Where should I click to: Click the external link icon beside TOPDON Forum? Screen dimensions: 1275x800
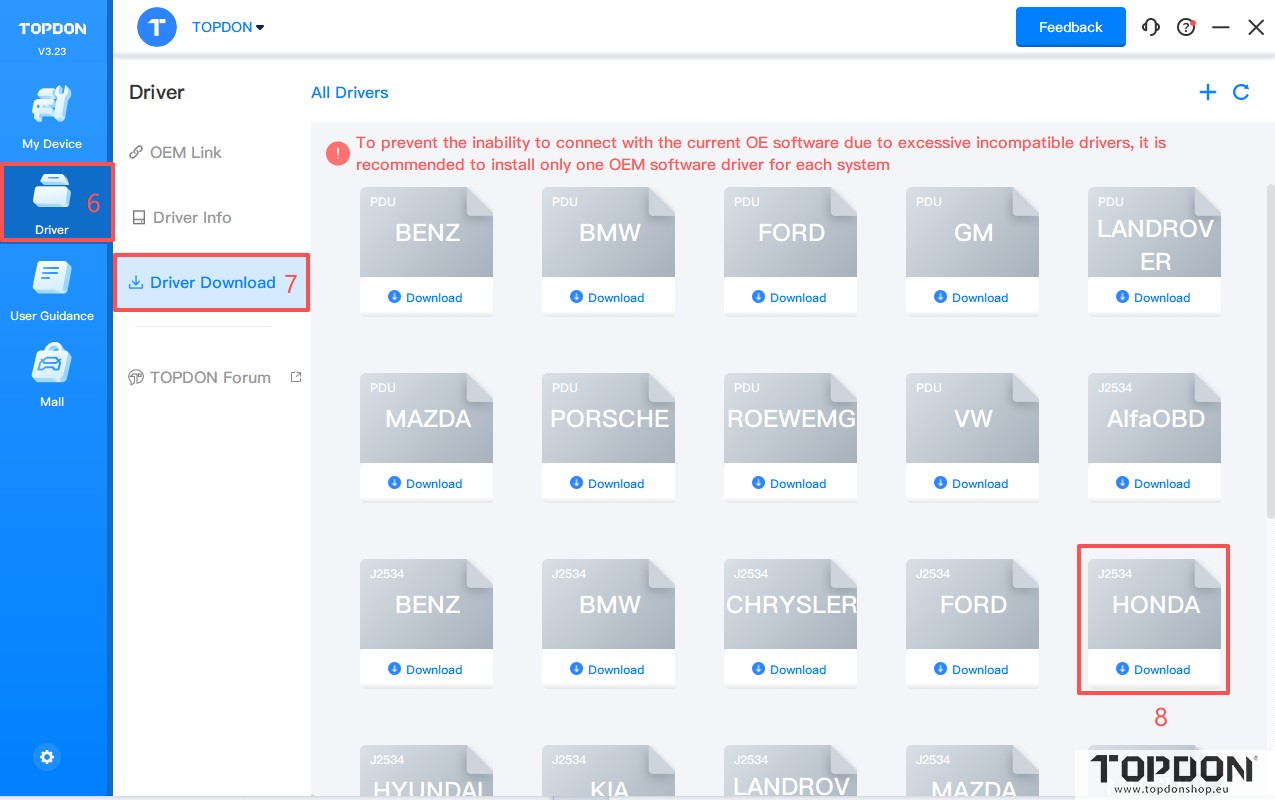(x=295, y=377)
